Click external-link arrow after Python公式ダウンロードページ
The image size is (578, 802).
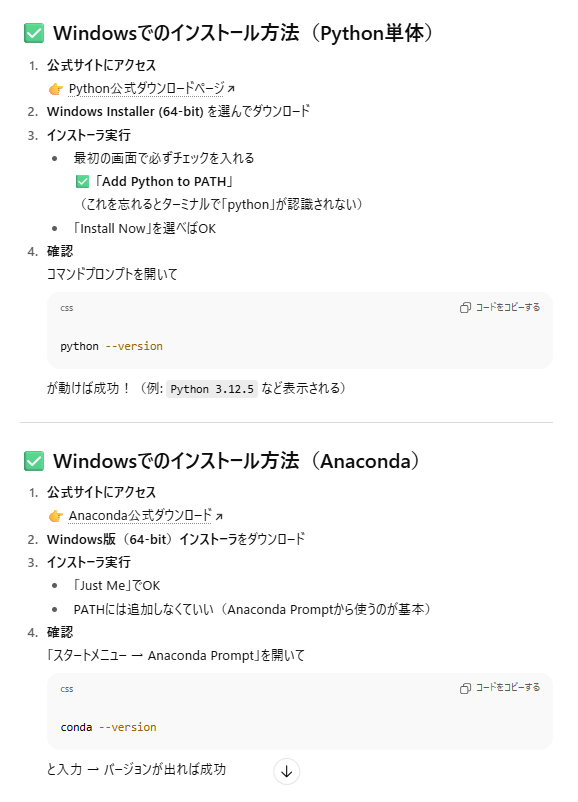(231, 89)
